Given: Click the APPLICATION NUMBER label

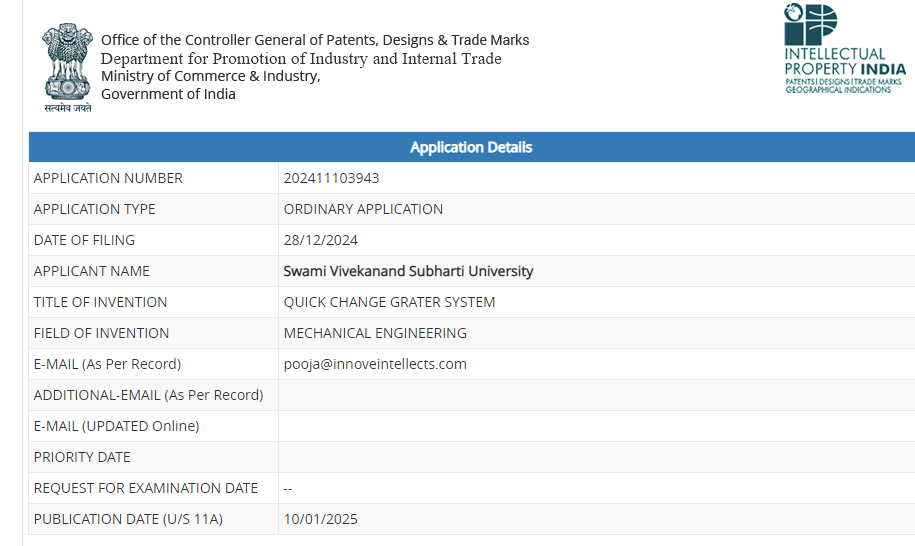Looking at the screenshot, I should point(108,178).
